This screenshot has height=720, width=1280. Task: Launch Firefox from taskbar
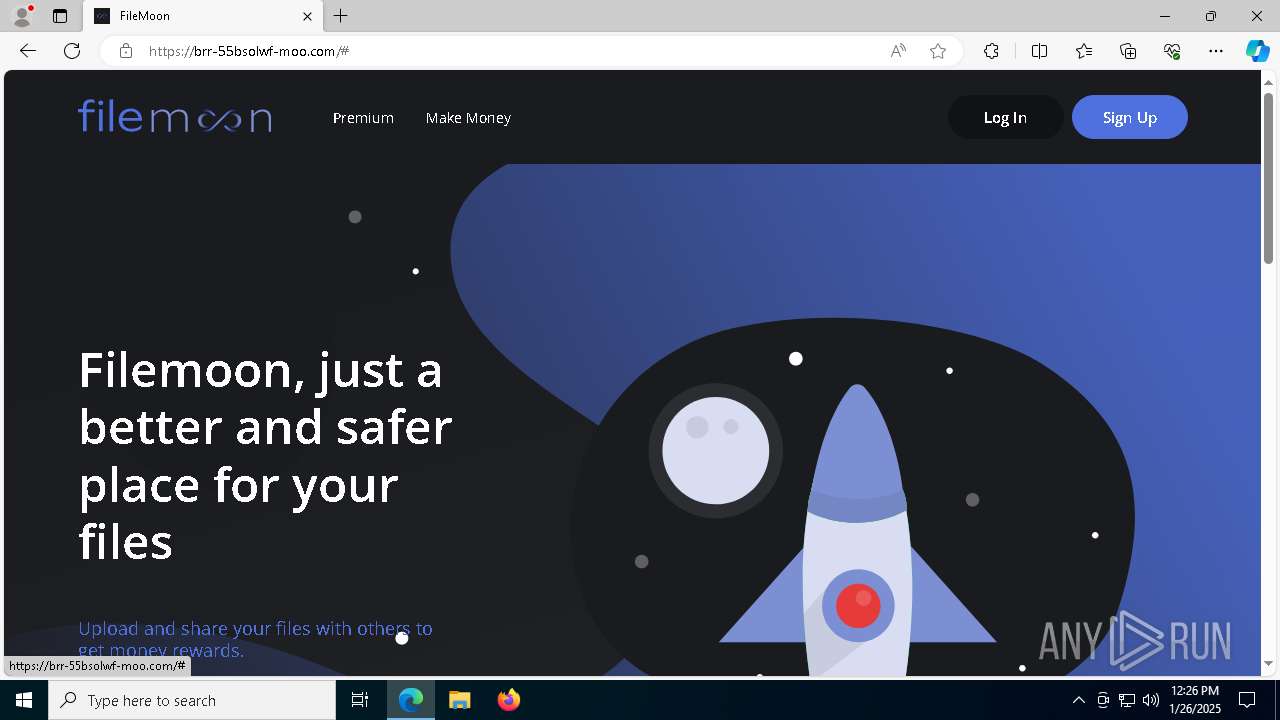pyautogui.click(x=508, y=700)
